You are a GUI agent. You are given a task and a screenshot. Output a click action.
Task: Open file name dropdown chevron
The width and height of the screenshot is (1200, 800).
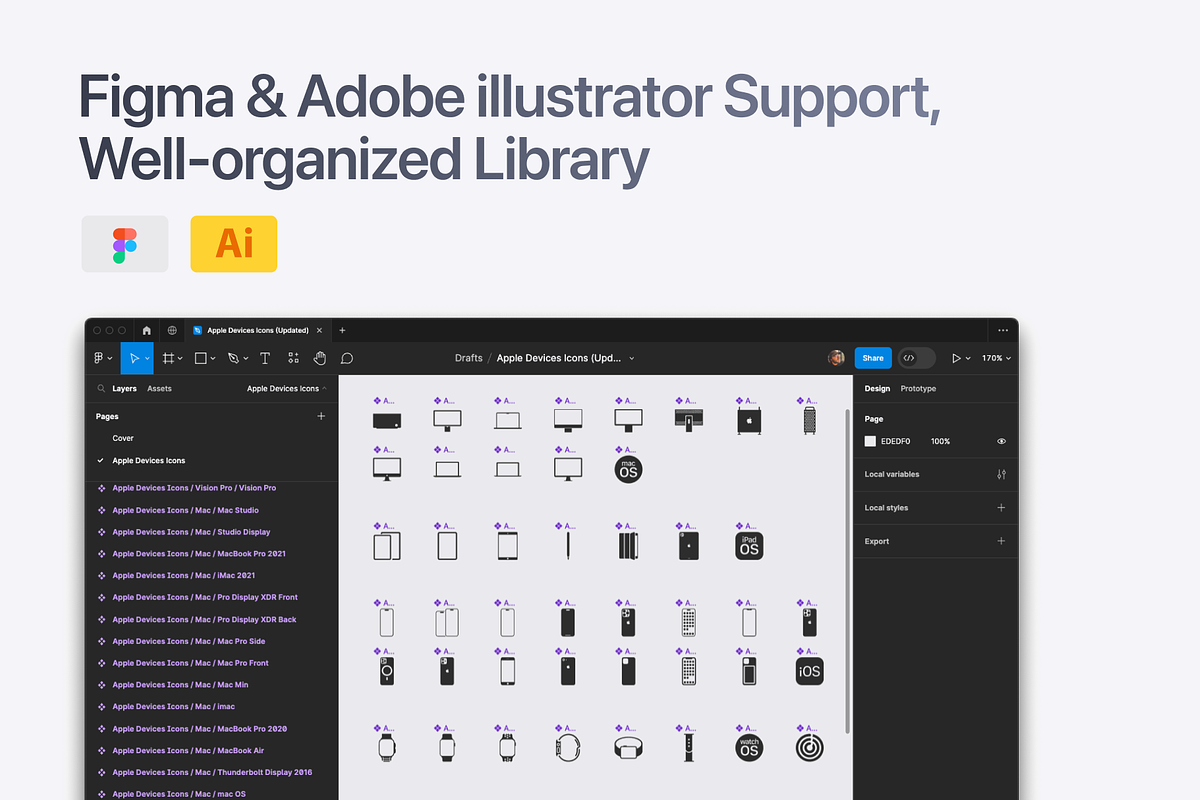click(x=631, y=358)
